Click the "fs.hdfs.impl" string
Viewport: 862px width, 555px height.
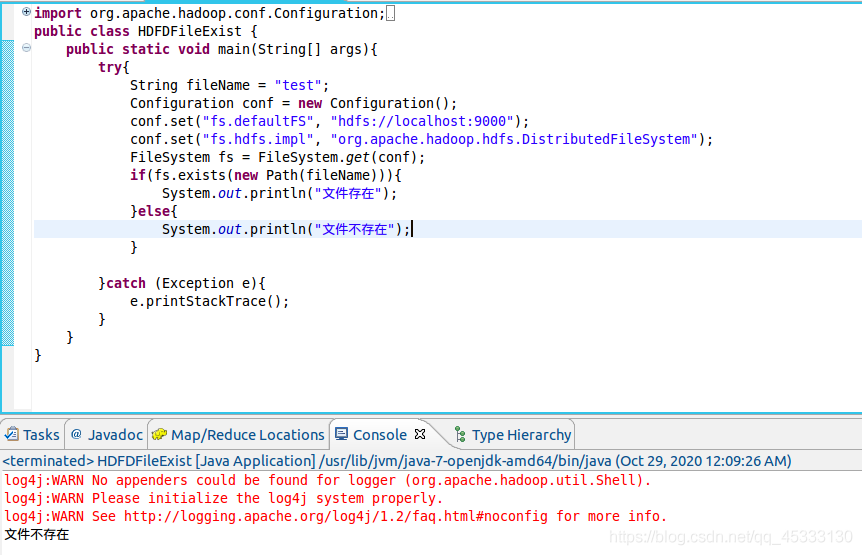click(258, 139)
